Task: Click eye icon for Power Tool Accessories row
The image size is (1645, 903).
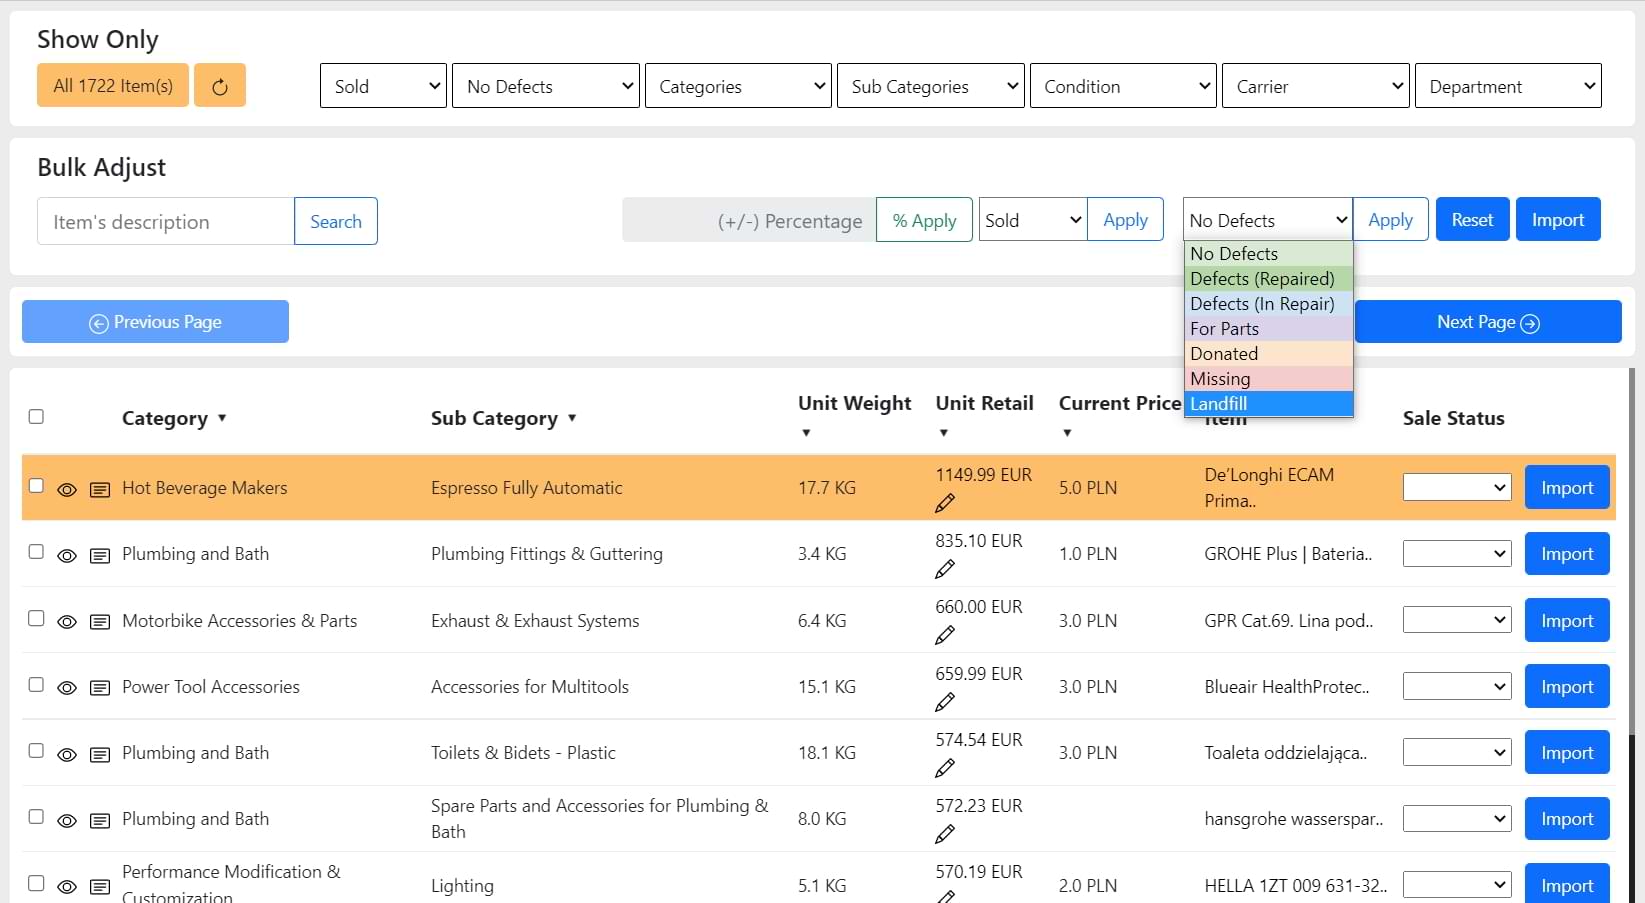Action: point(67,688)
